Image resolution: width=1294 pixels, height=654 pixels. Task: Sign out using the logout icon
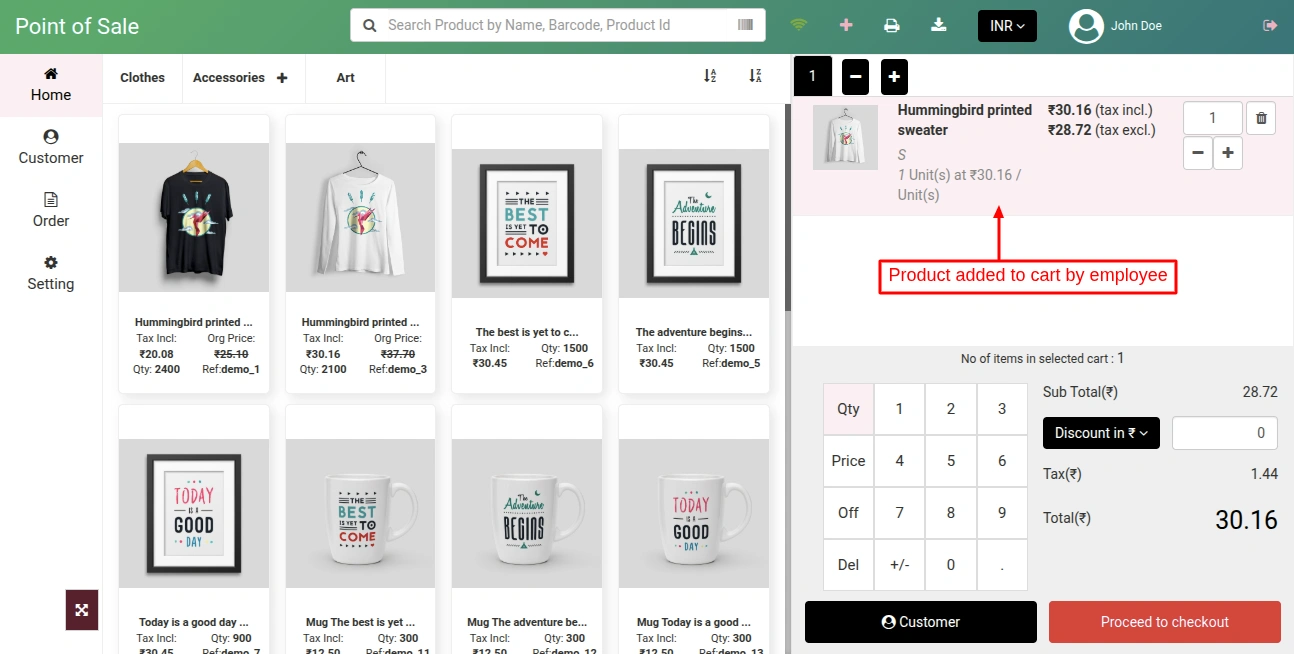point(1270,25)
